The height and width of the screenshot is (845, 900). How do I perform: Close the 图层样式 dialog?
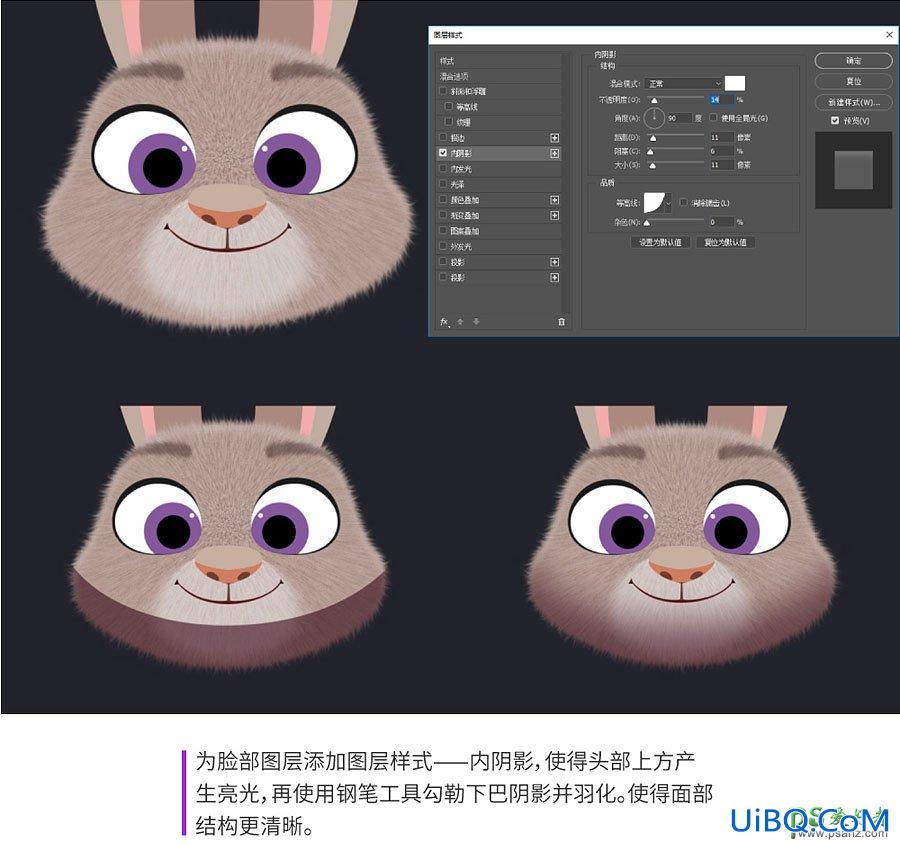pos(889,35)
